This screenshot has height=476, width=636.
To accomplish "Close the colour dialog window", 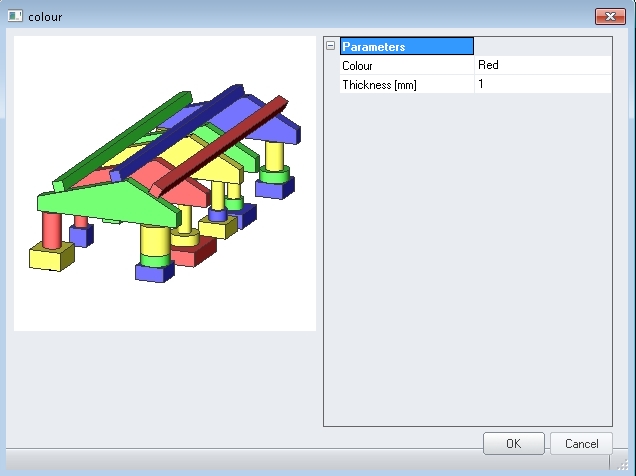I will (x=610, y=16).
